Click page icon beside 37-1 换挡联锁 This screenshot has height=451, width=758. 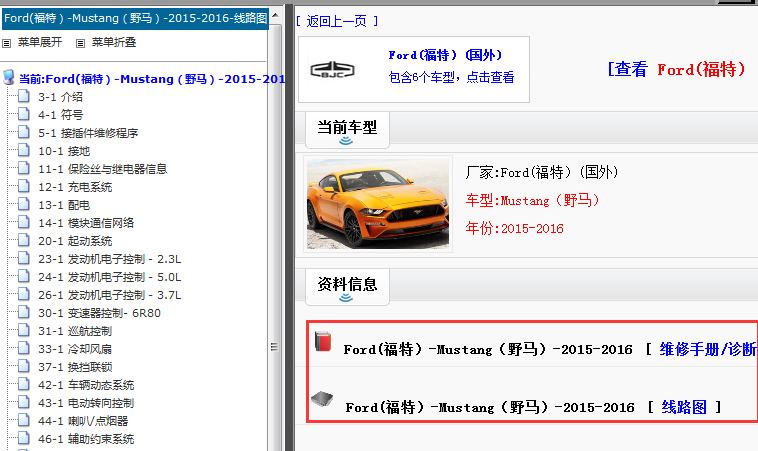tap(24, 366)
